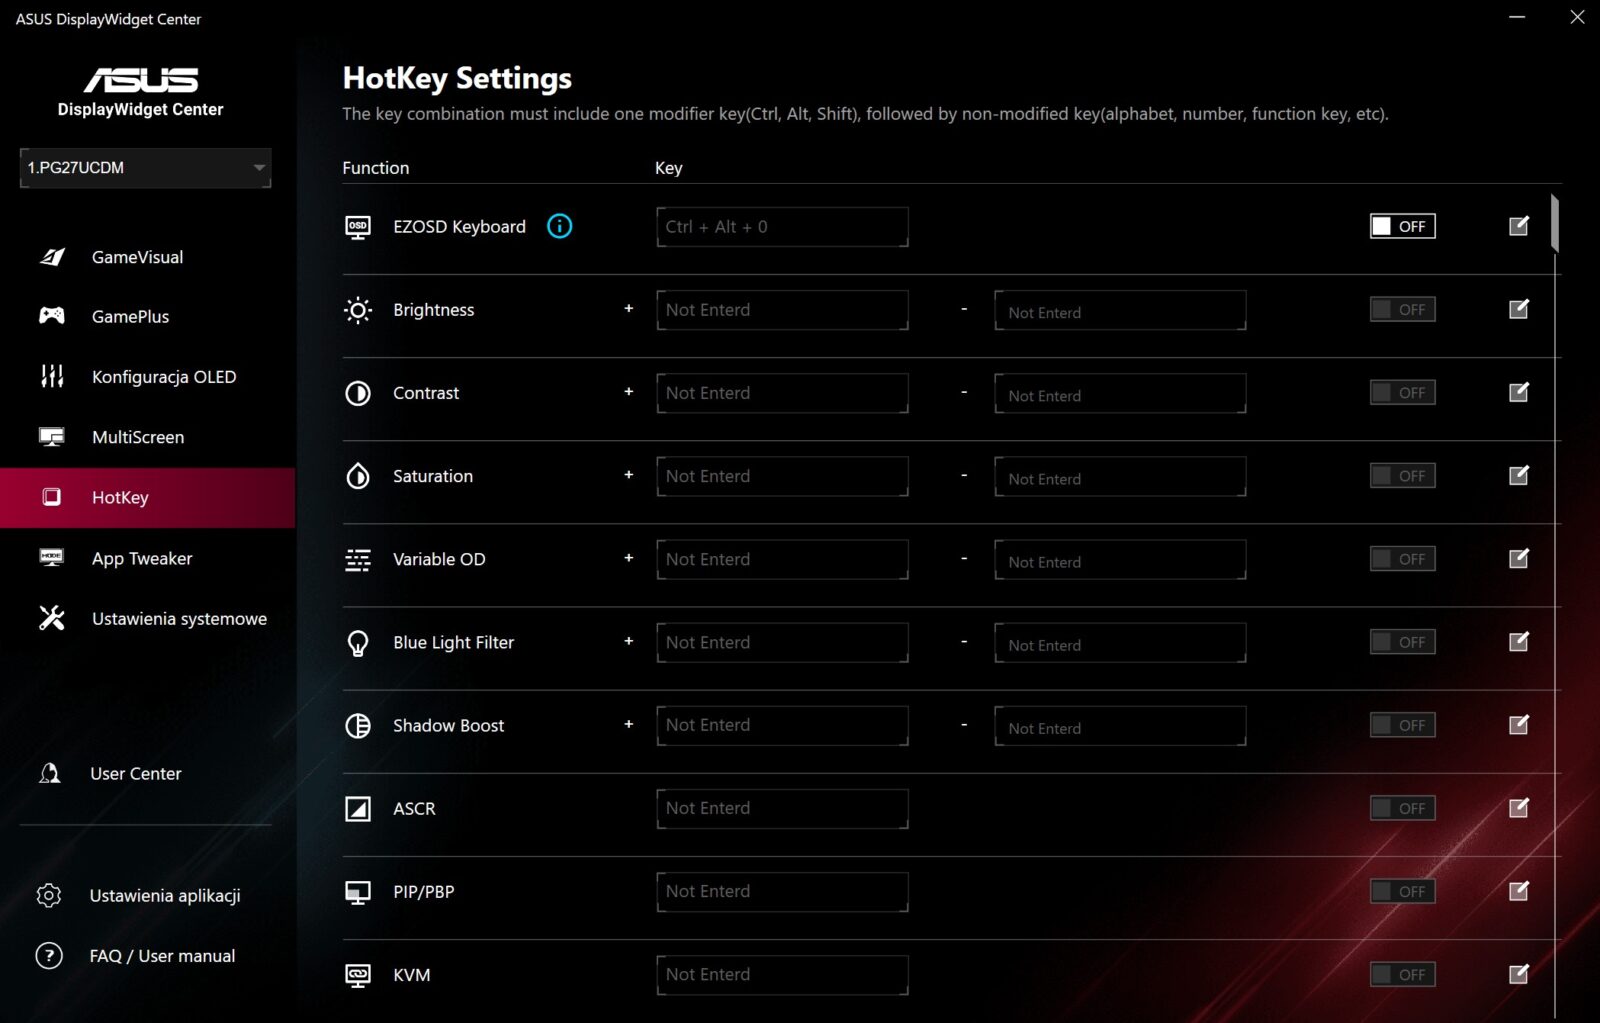Open Konfiguracja OLED menu section
1600x1023 pixels.
click(164, 377)
